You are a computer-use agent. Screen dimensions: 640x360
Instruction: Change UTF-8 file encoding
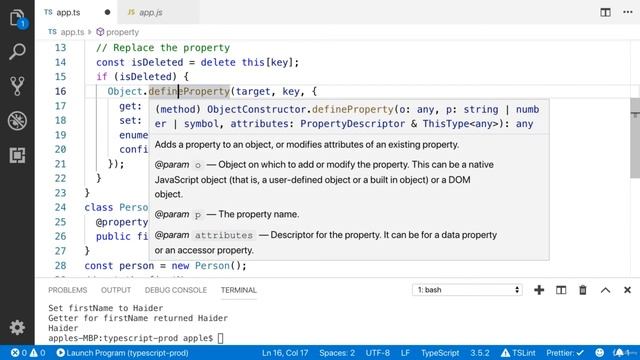(378, 353)
